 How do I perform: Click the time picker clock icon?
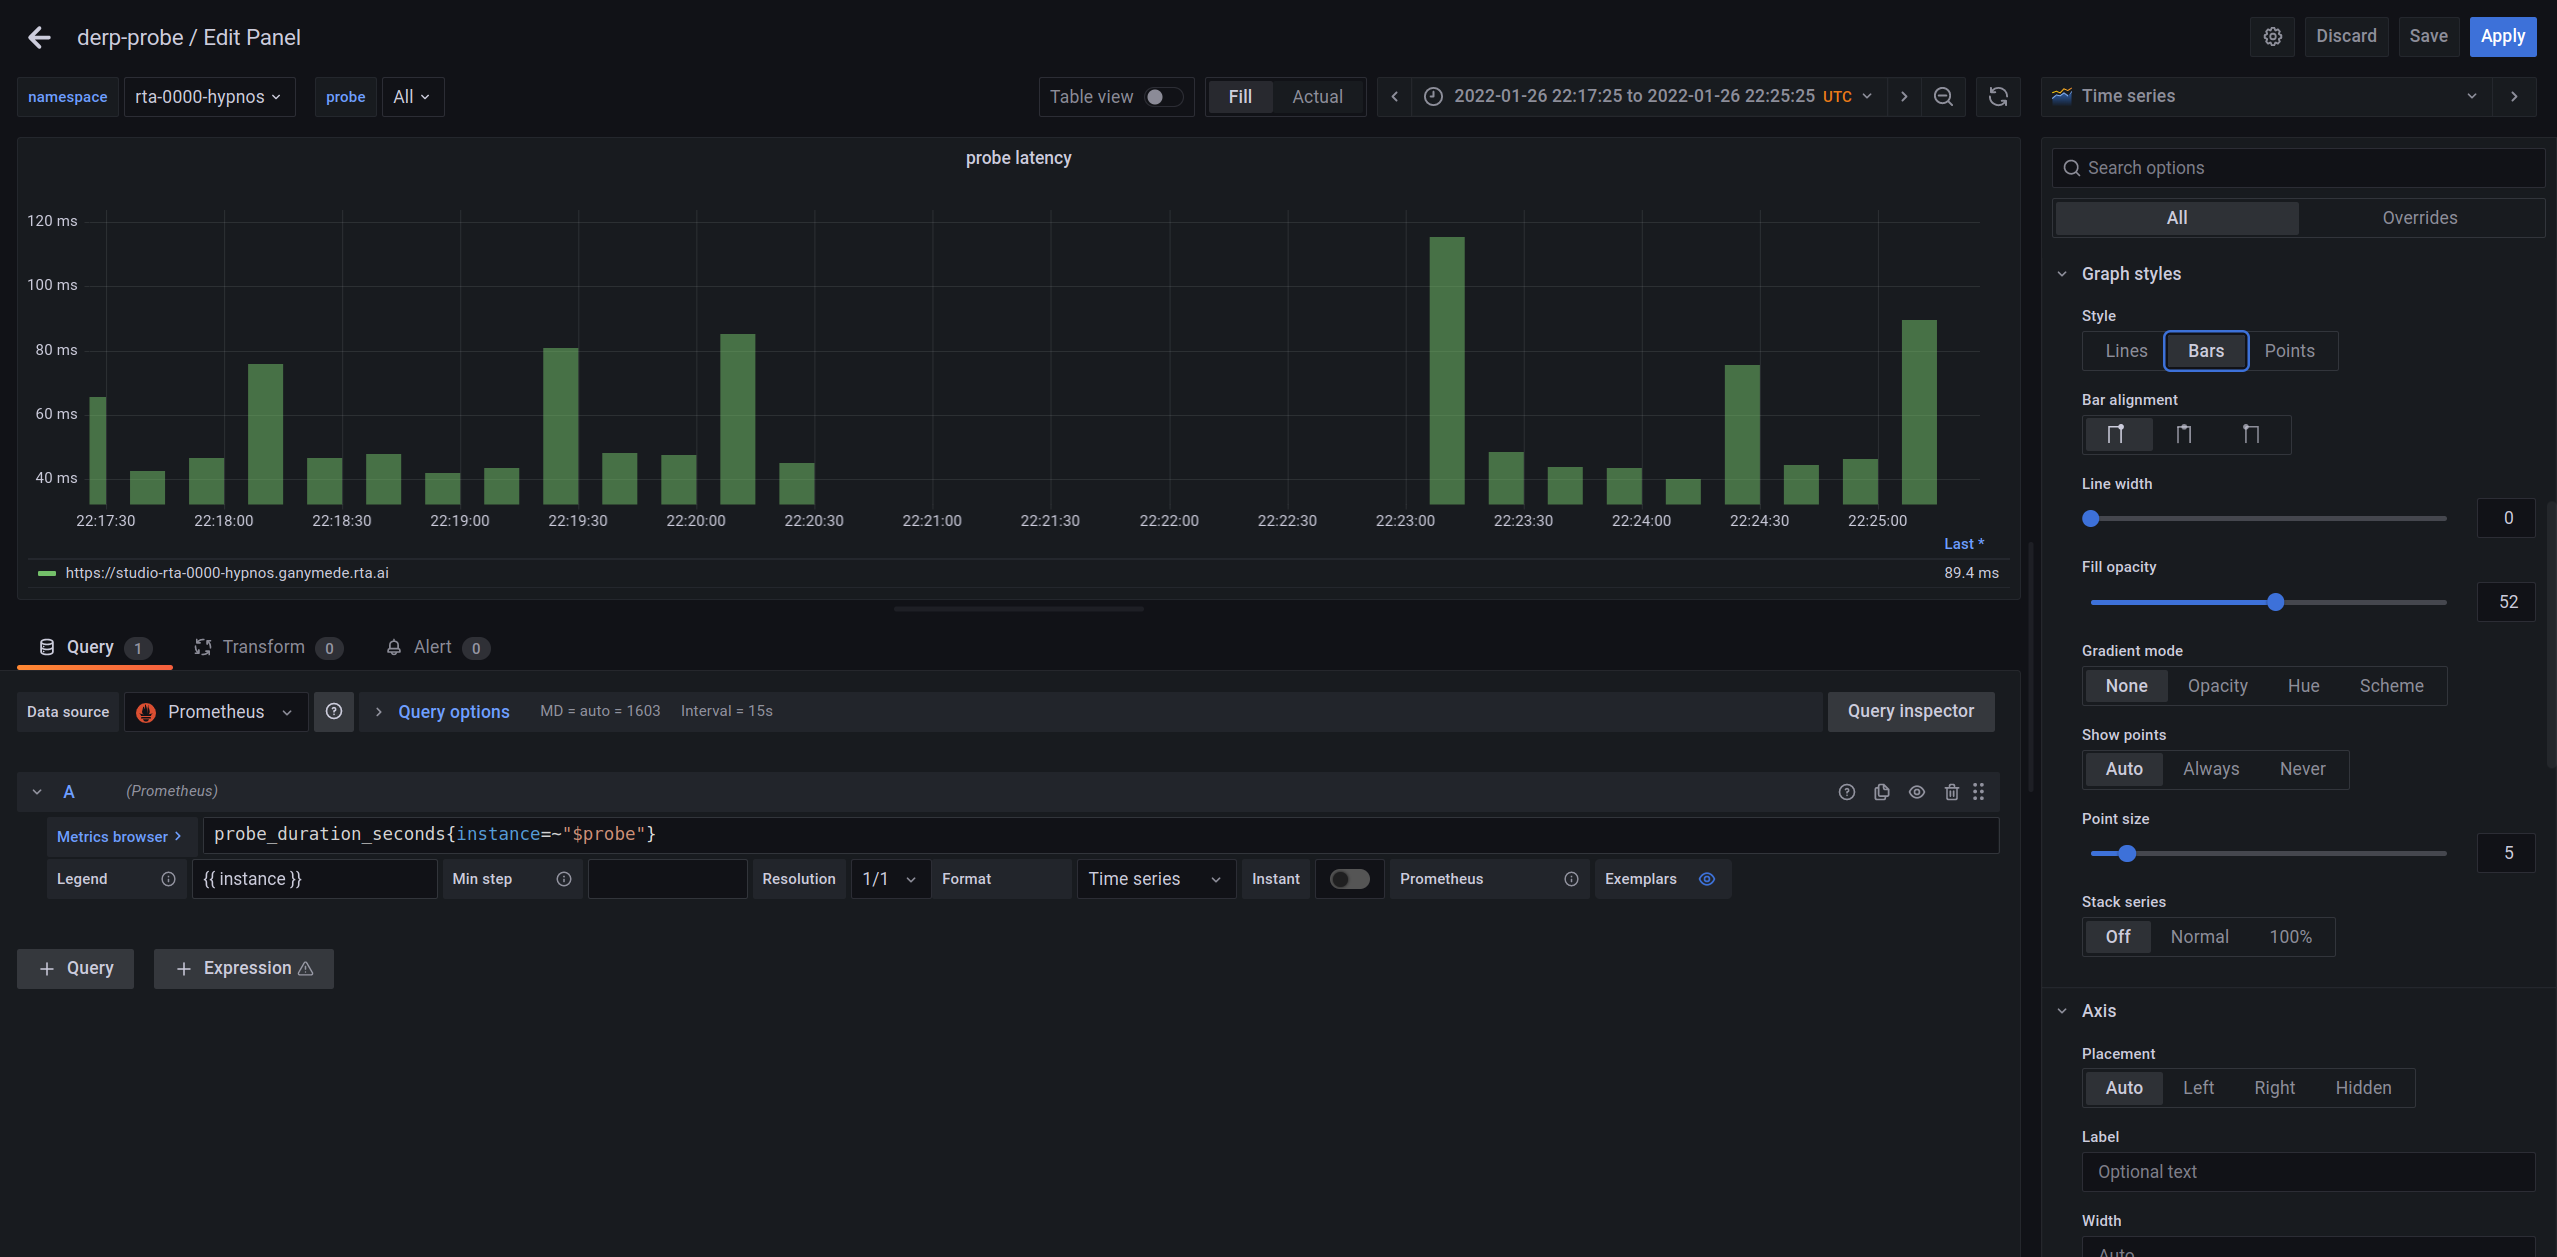point(1433,96)
